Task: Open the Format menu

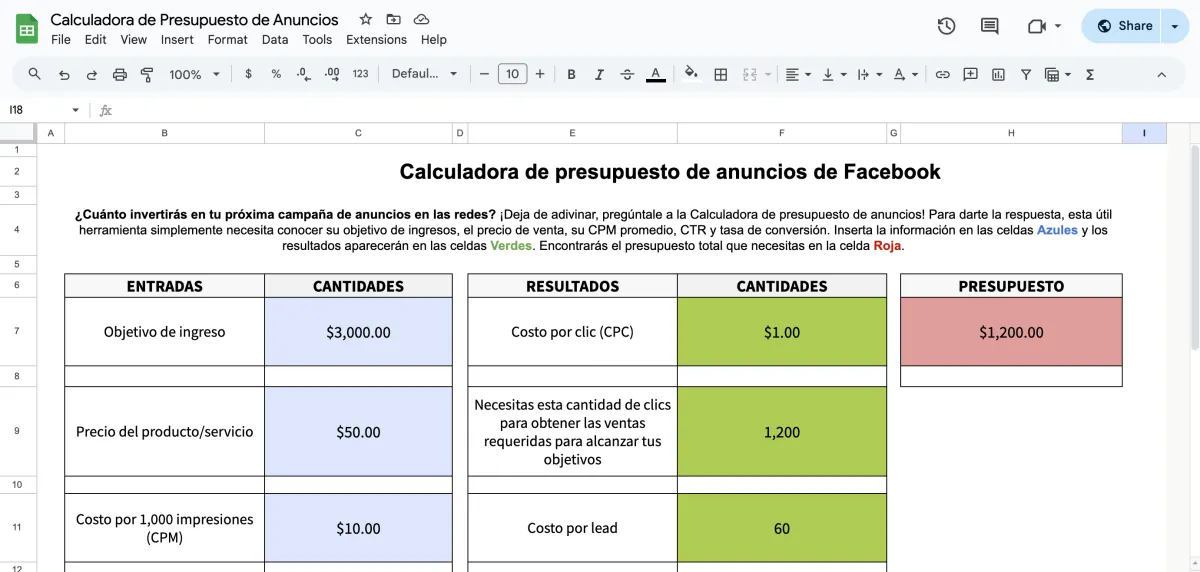Action: pyautogui.click(x=228, y=40)
